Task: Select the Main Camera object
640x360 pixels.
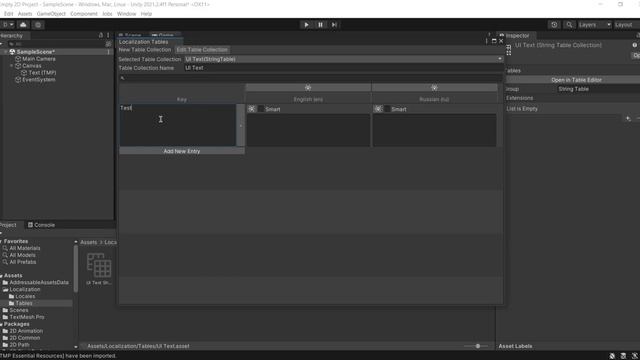Action: pyautogui.click(x=39, y=59)
